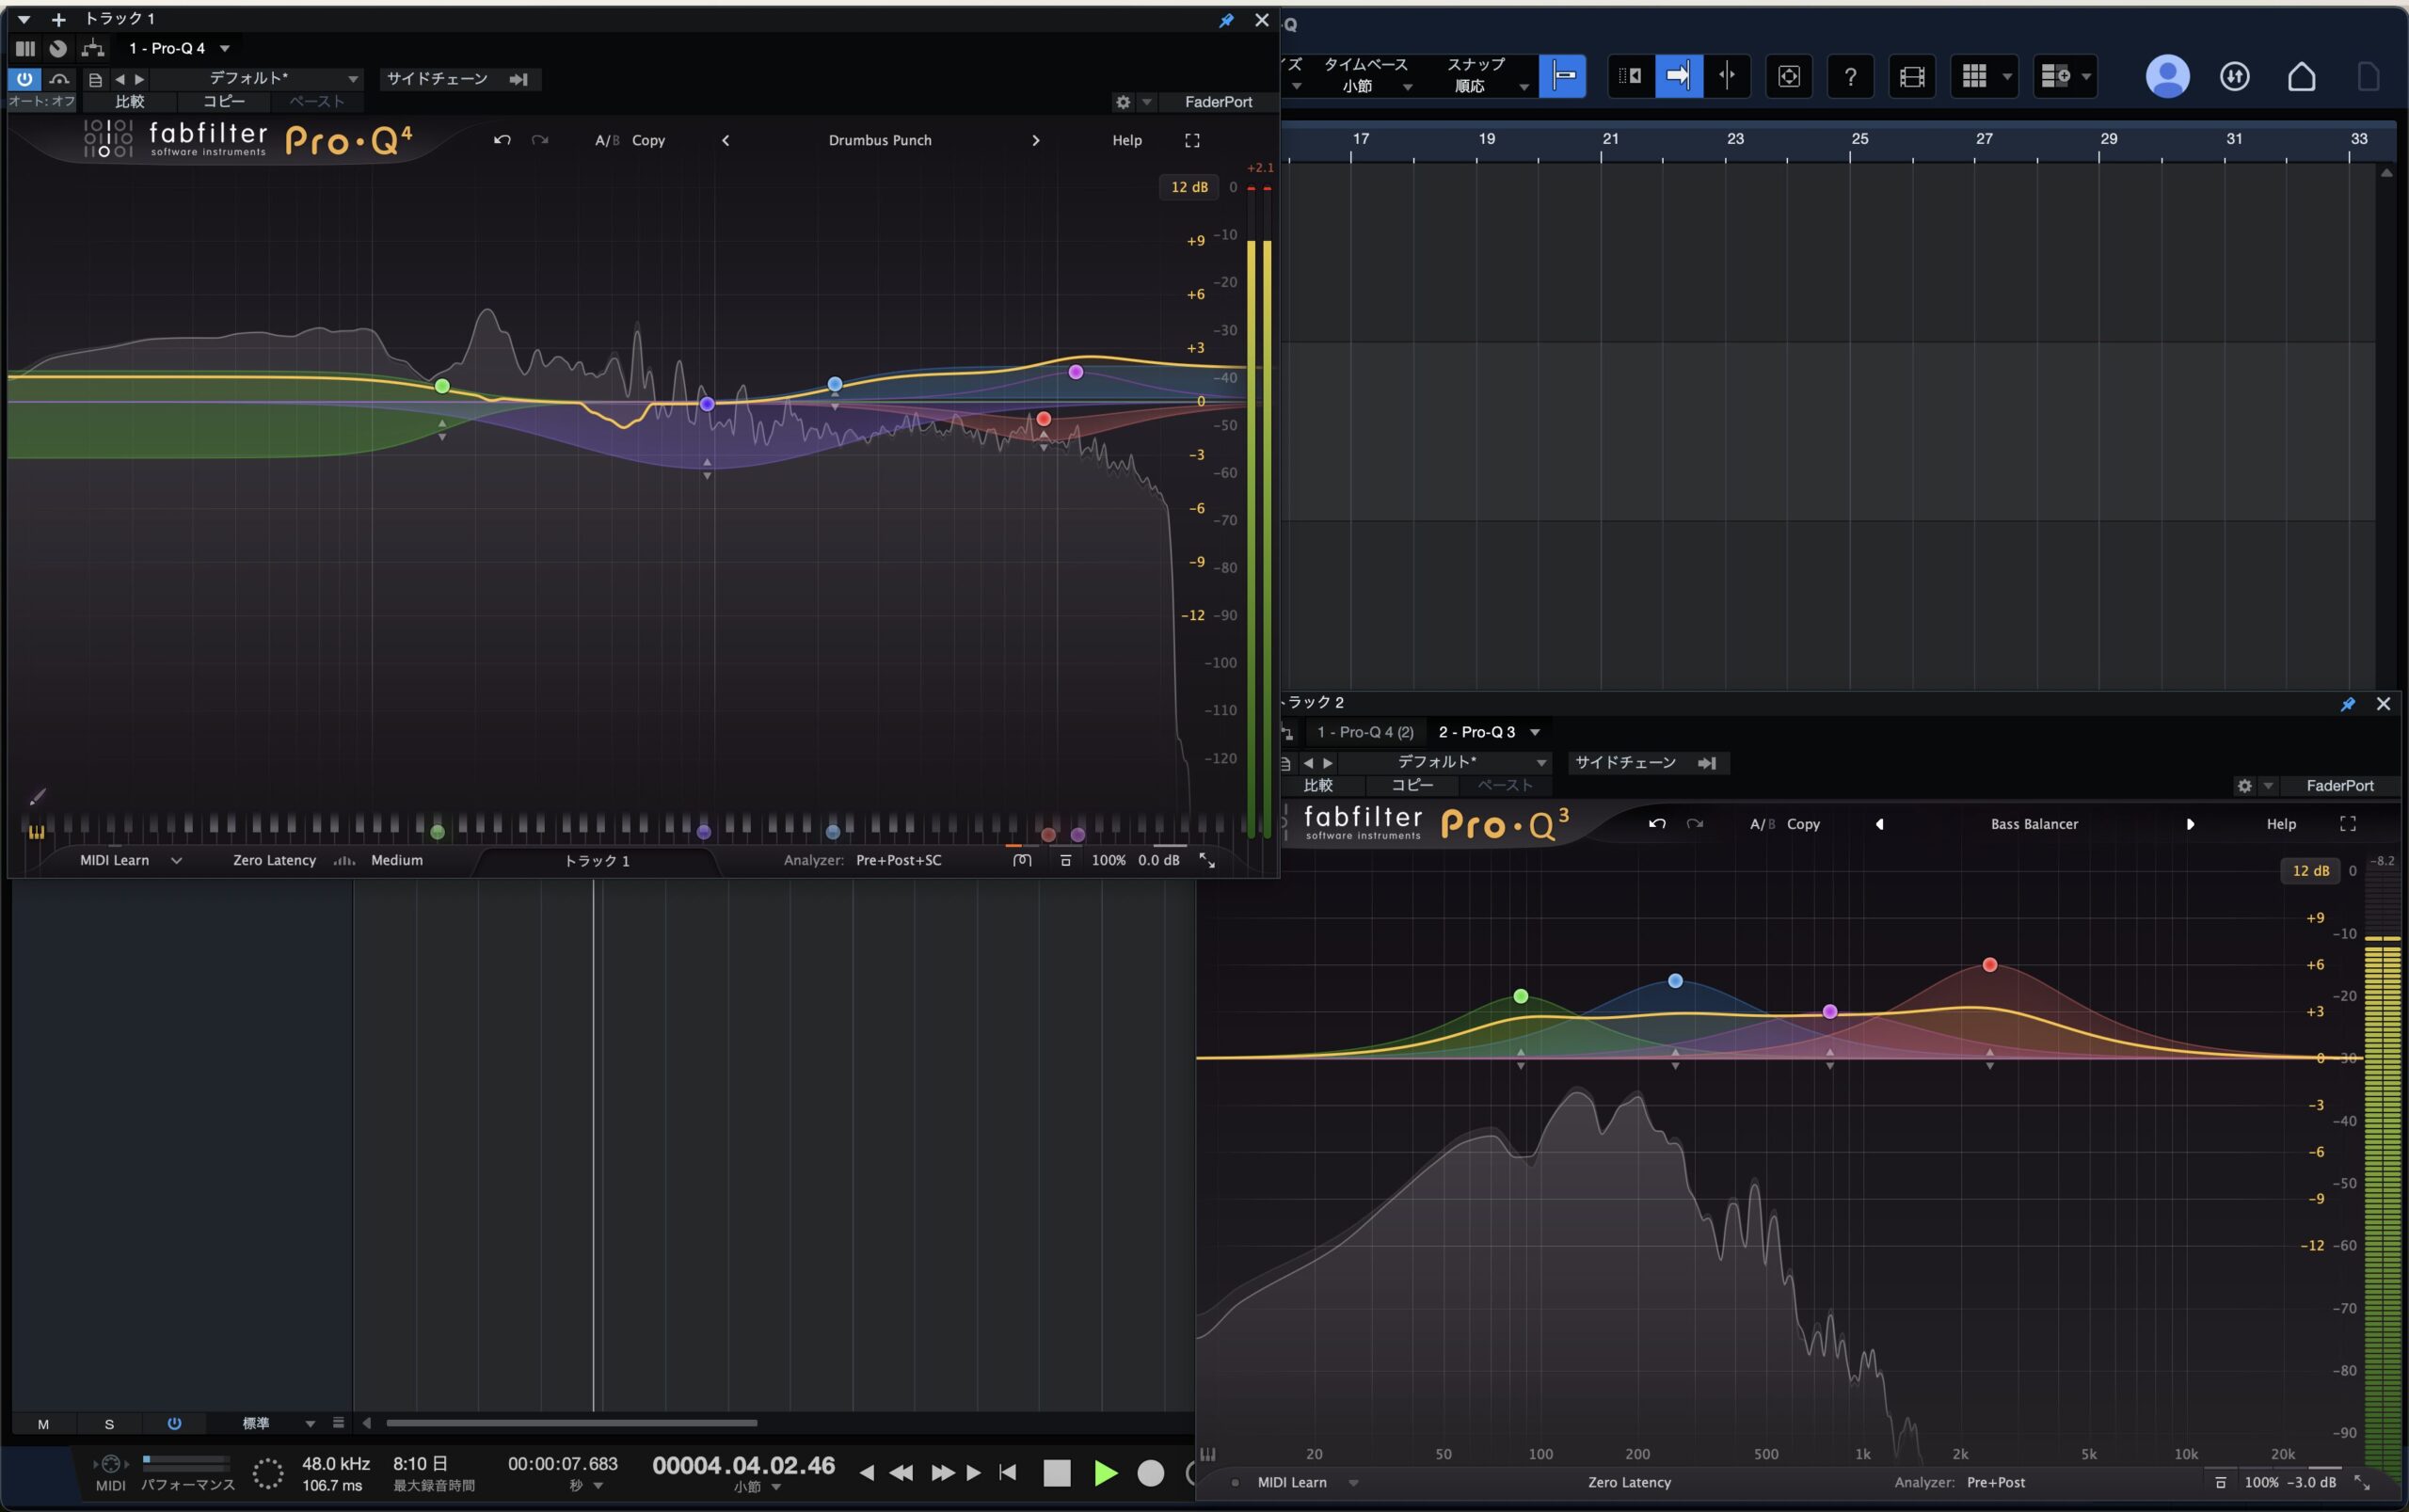Click the target crosshair icon in the toolbar
This screenshot has width=2409, height=1512.
tap(1789, 76)
